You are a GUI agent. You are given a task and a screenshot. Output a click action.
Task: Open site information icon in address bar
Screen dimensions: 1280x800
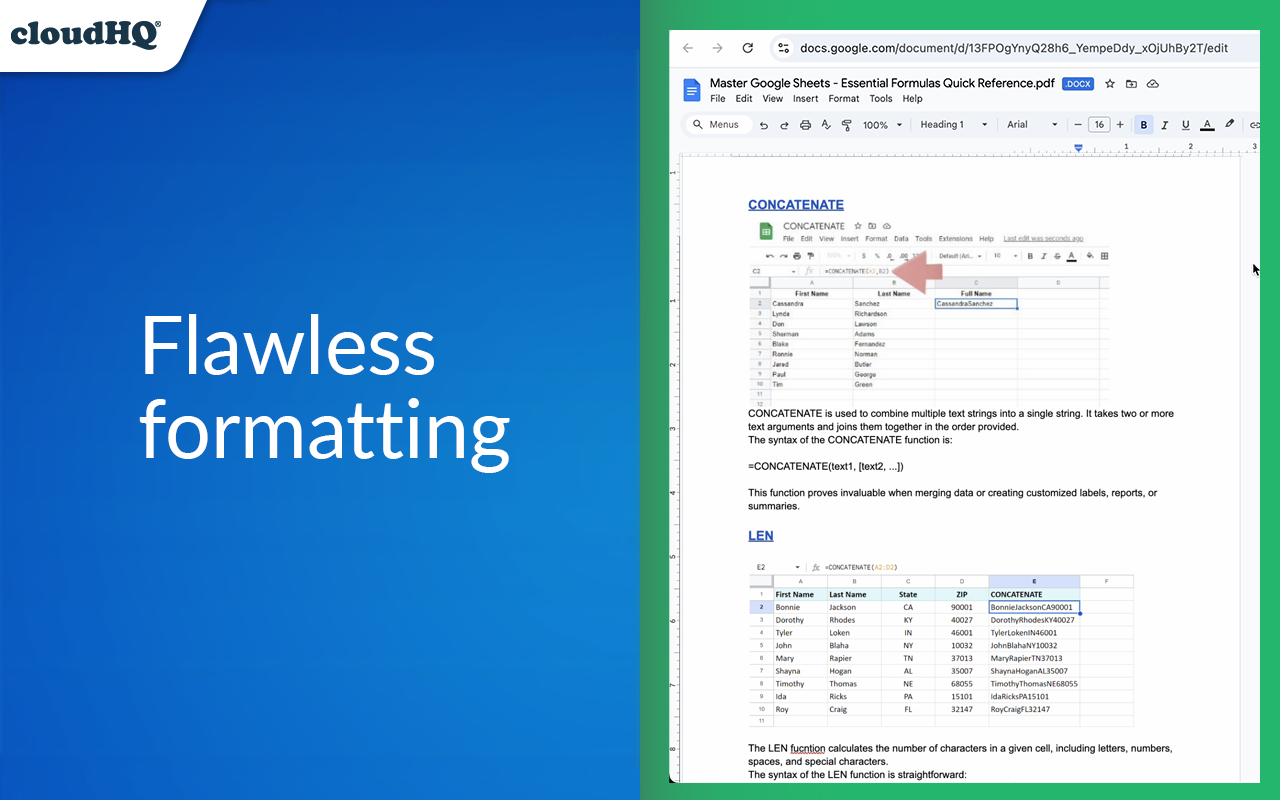click(784, 48)
